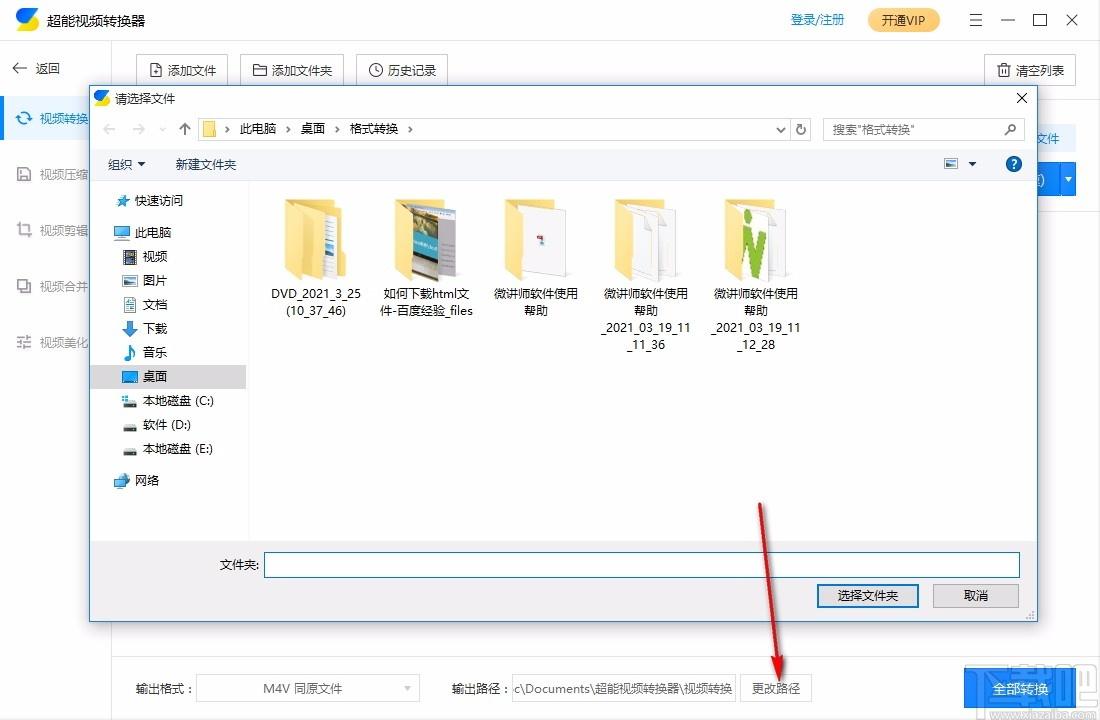This screenshot has width=1100, height=720.
Task: Select 本地磁盘 (C:) in the tree
Action: (x=168, y=400)
